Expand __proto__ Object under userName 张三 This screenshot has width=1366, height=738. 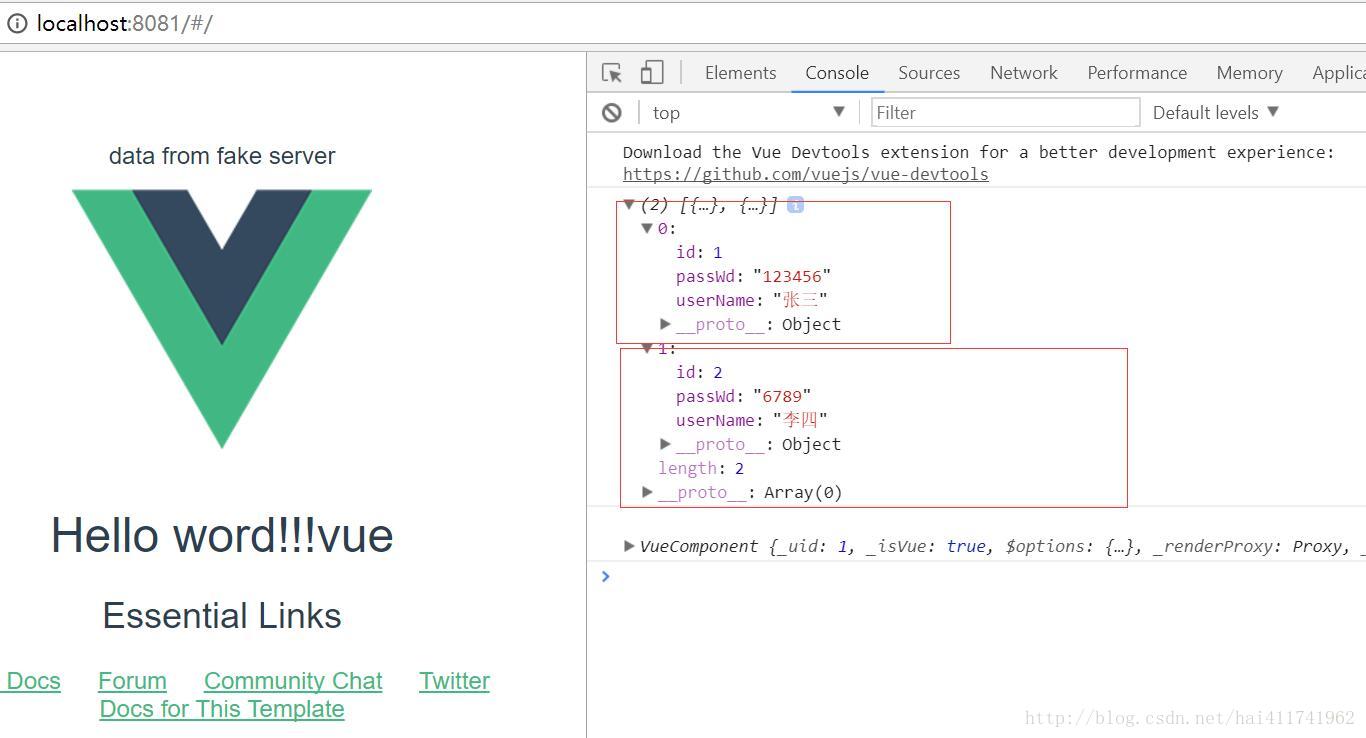(x=665, y=324)
